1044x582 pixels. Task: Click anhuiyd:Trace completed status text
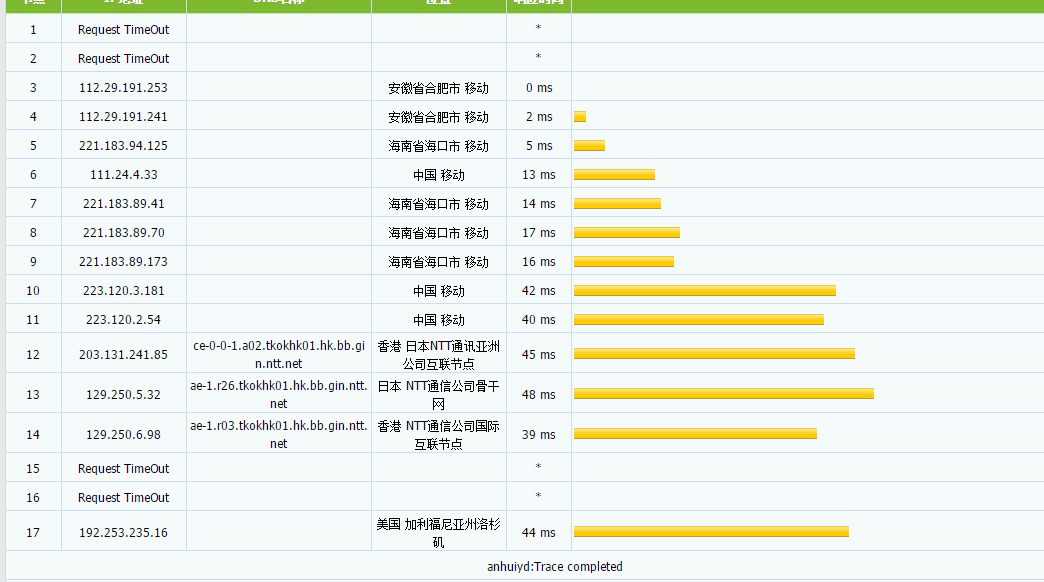(x=555, y=567)
